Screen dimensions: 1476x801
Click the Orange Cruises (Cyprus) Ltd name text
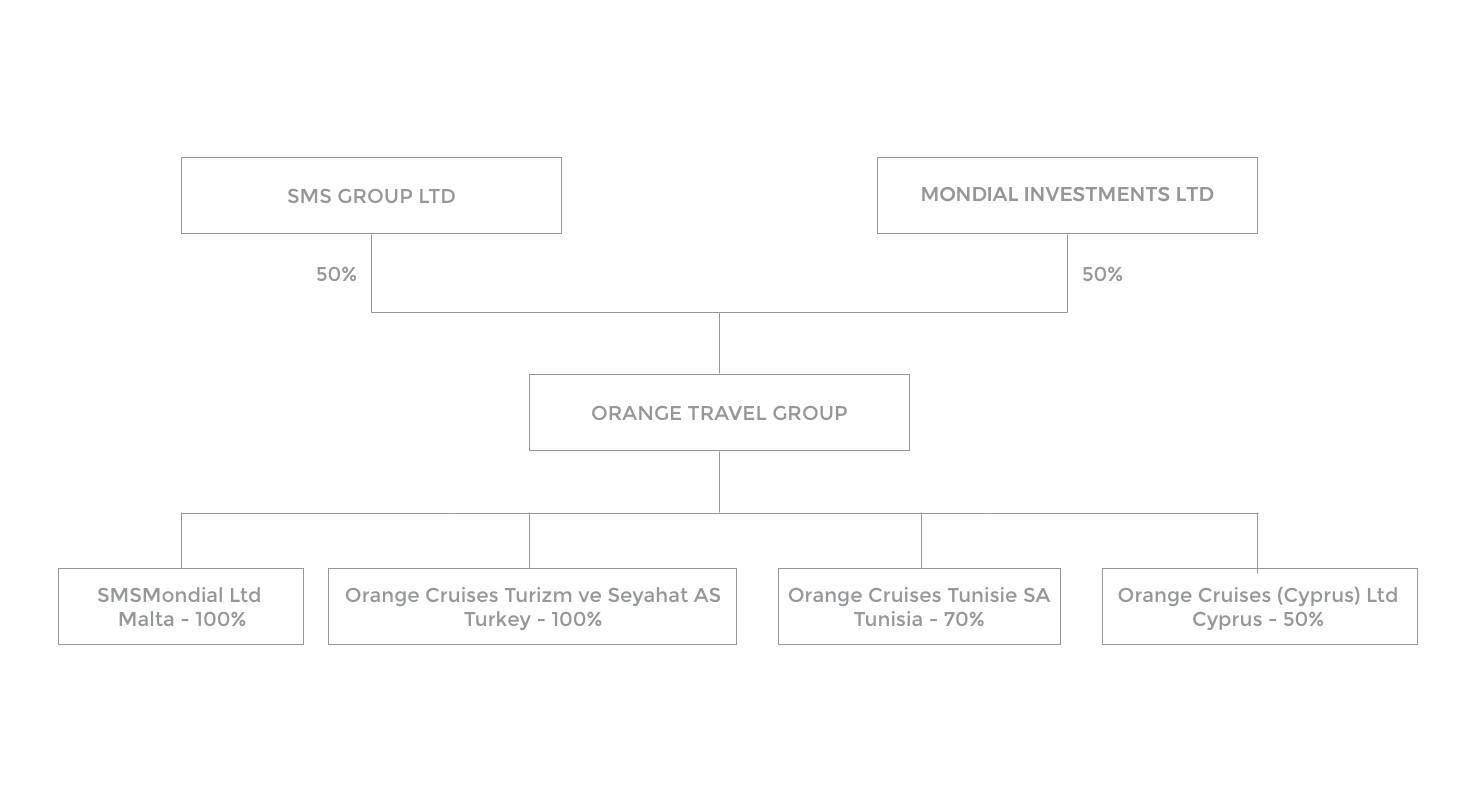1258,595
